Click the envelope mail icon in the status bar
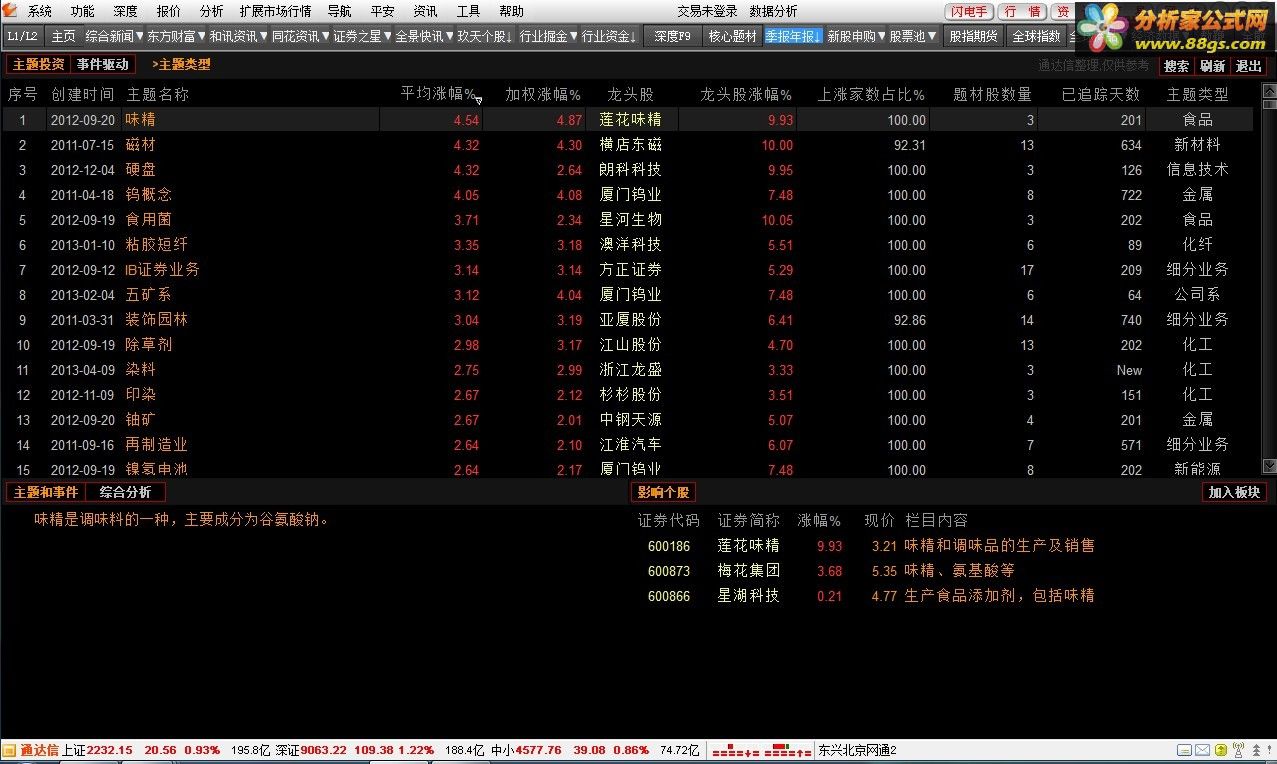Screen dimensions: 1277x764 (x=1201, y=751)
